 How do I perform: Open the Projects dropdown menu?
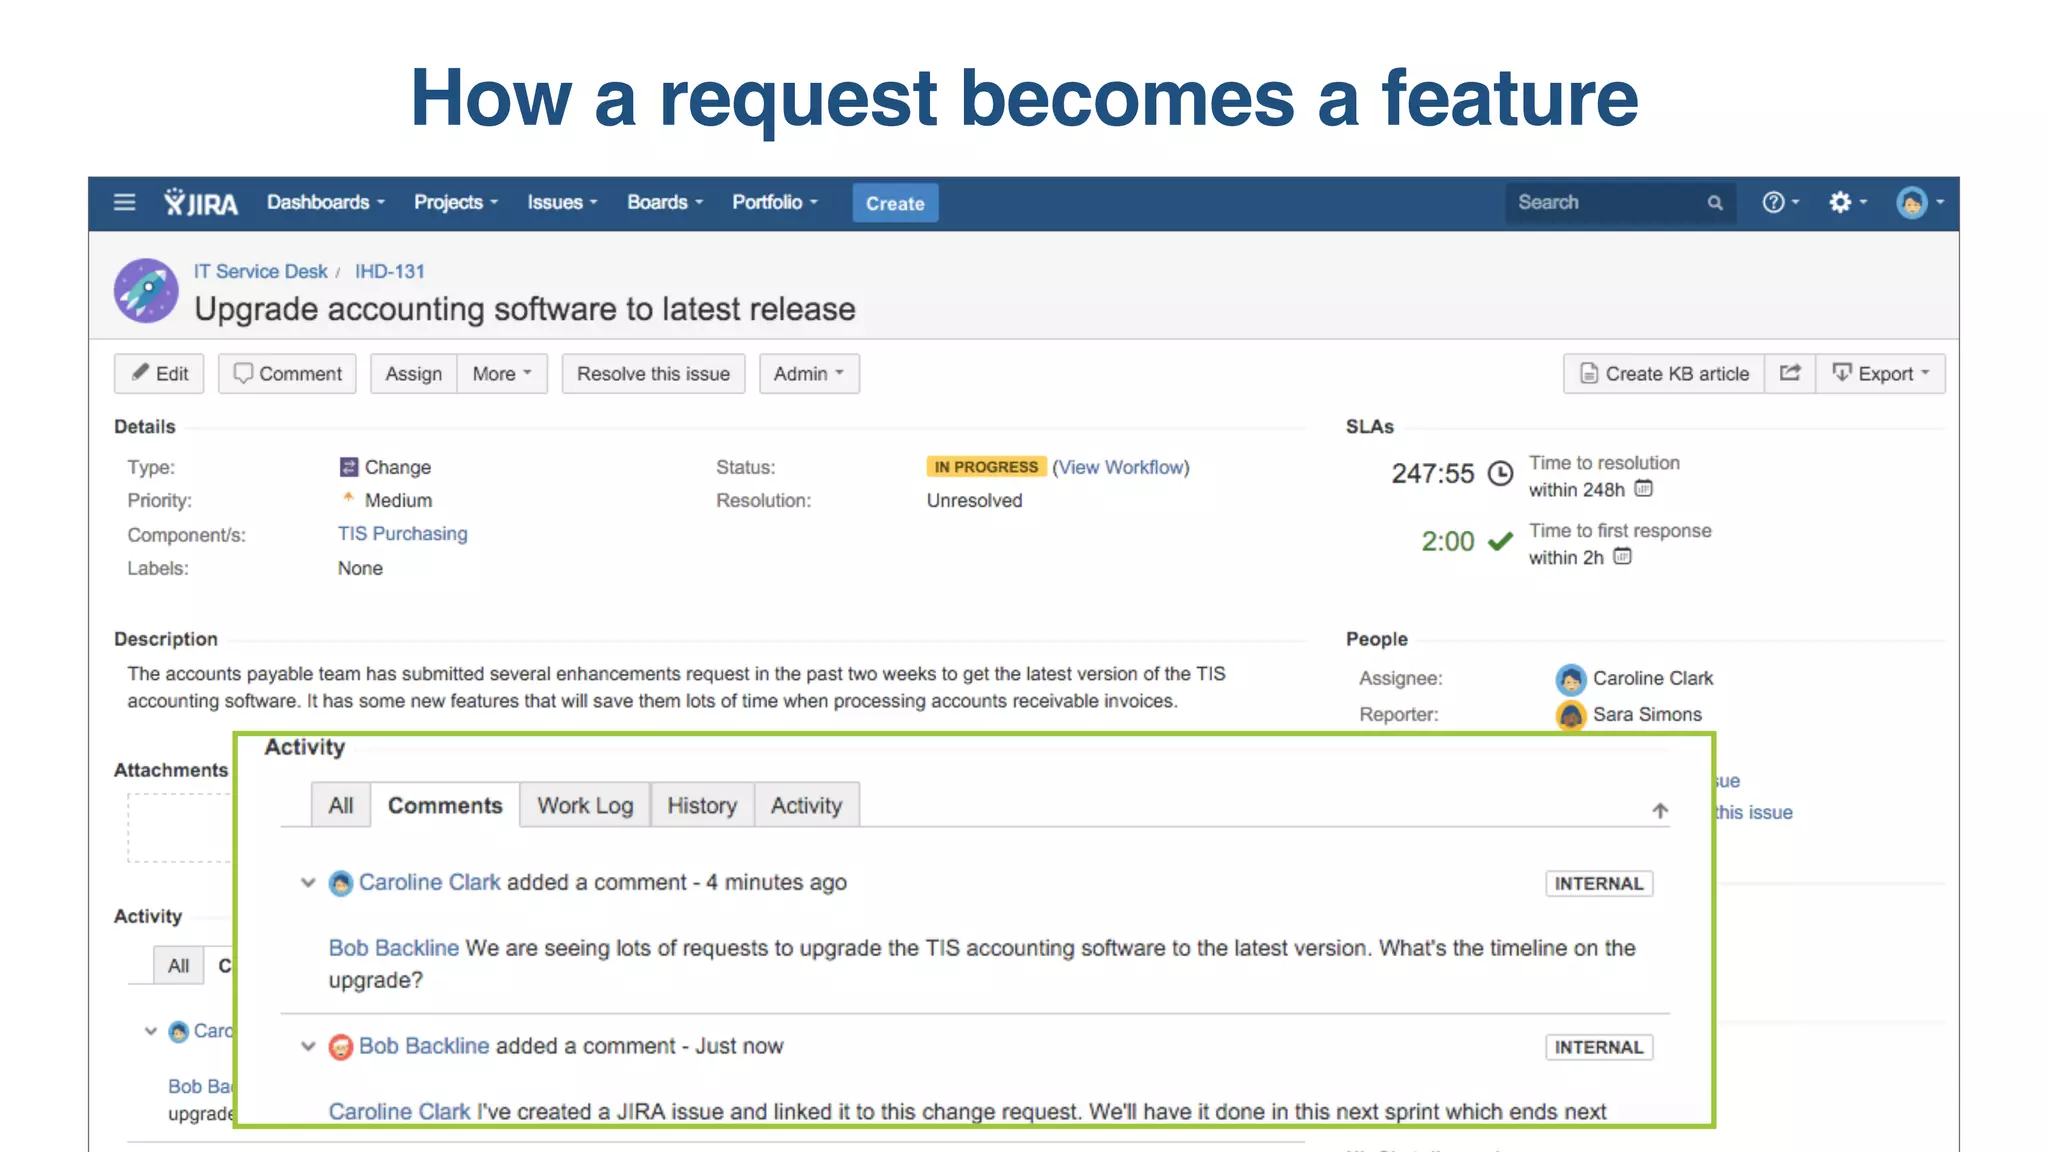click(456, 202)
